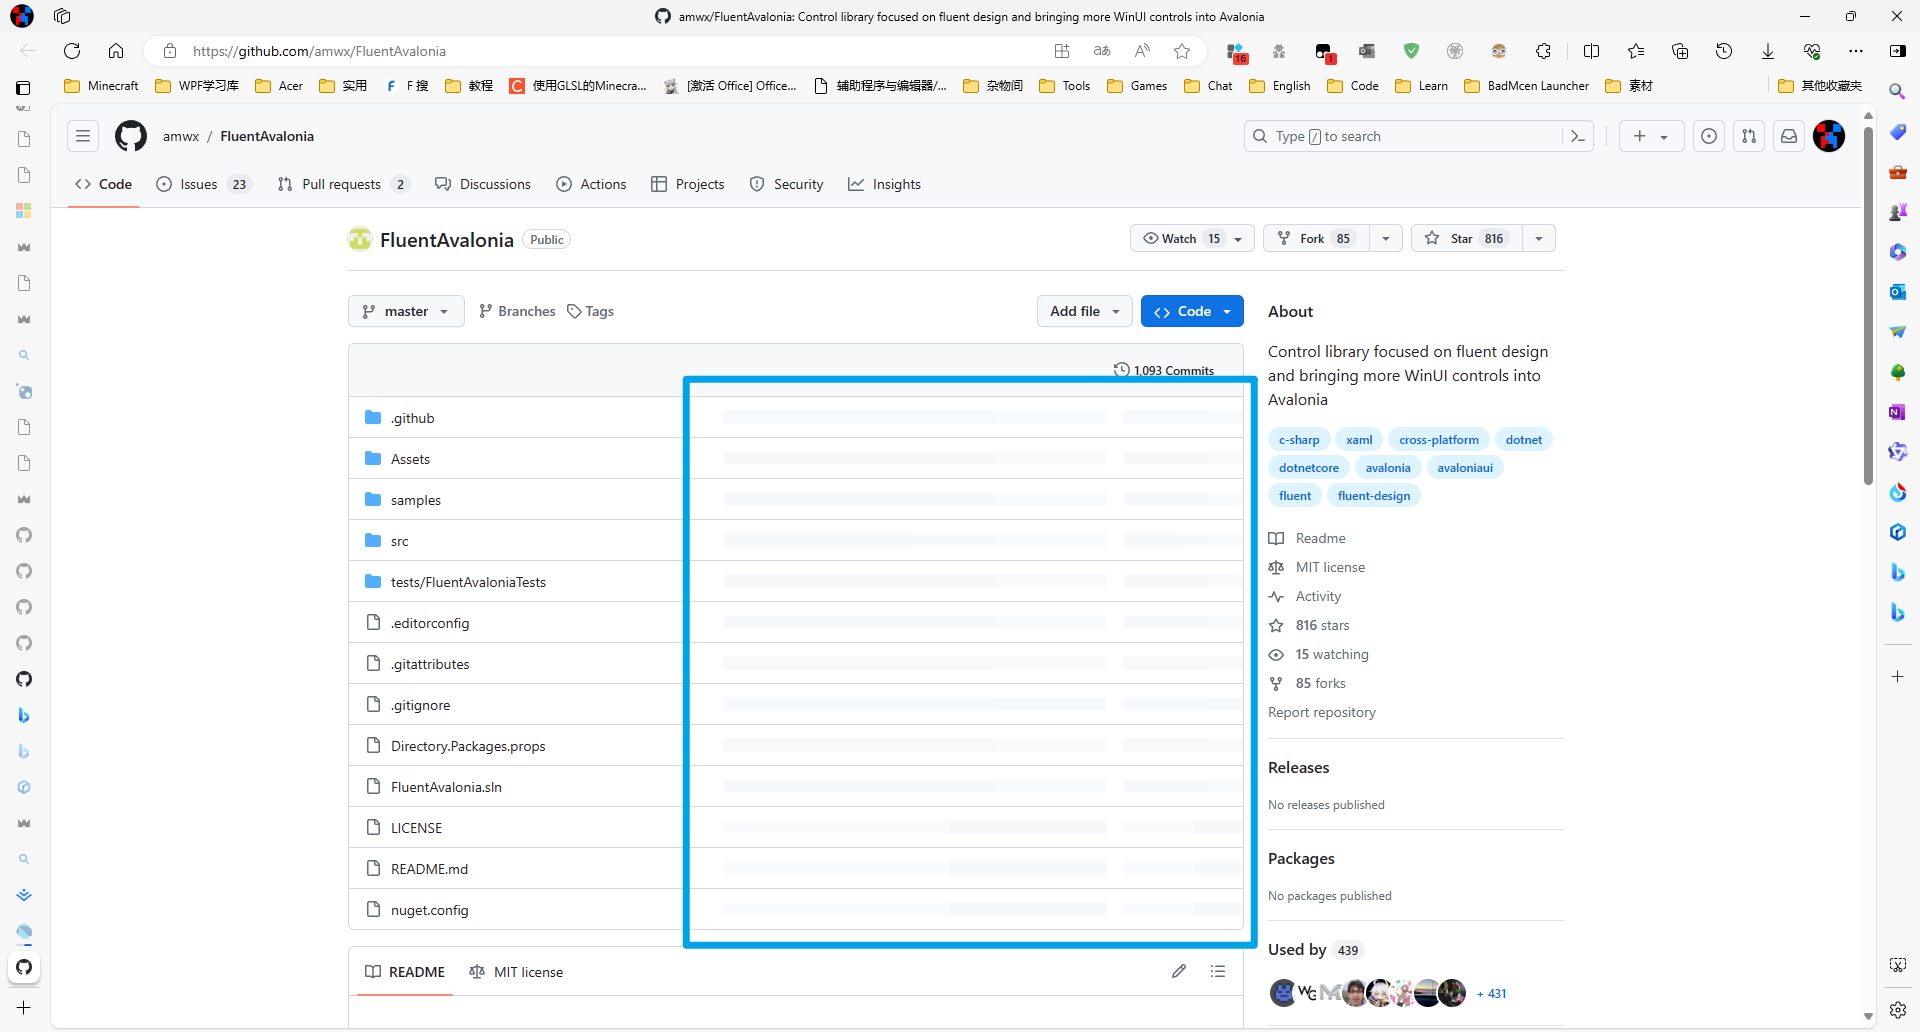
Task: Open the Discussions tab
Action: pyautogui.click(x=483, y=184)
